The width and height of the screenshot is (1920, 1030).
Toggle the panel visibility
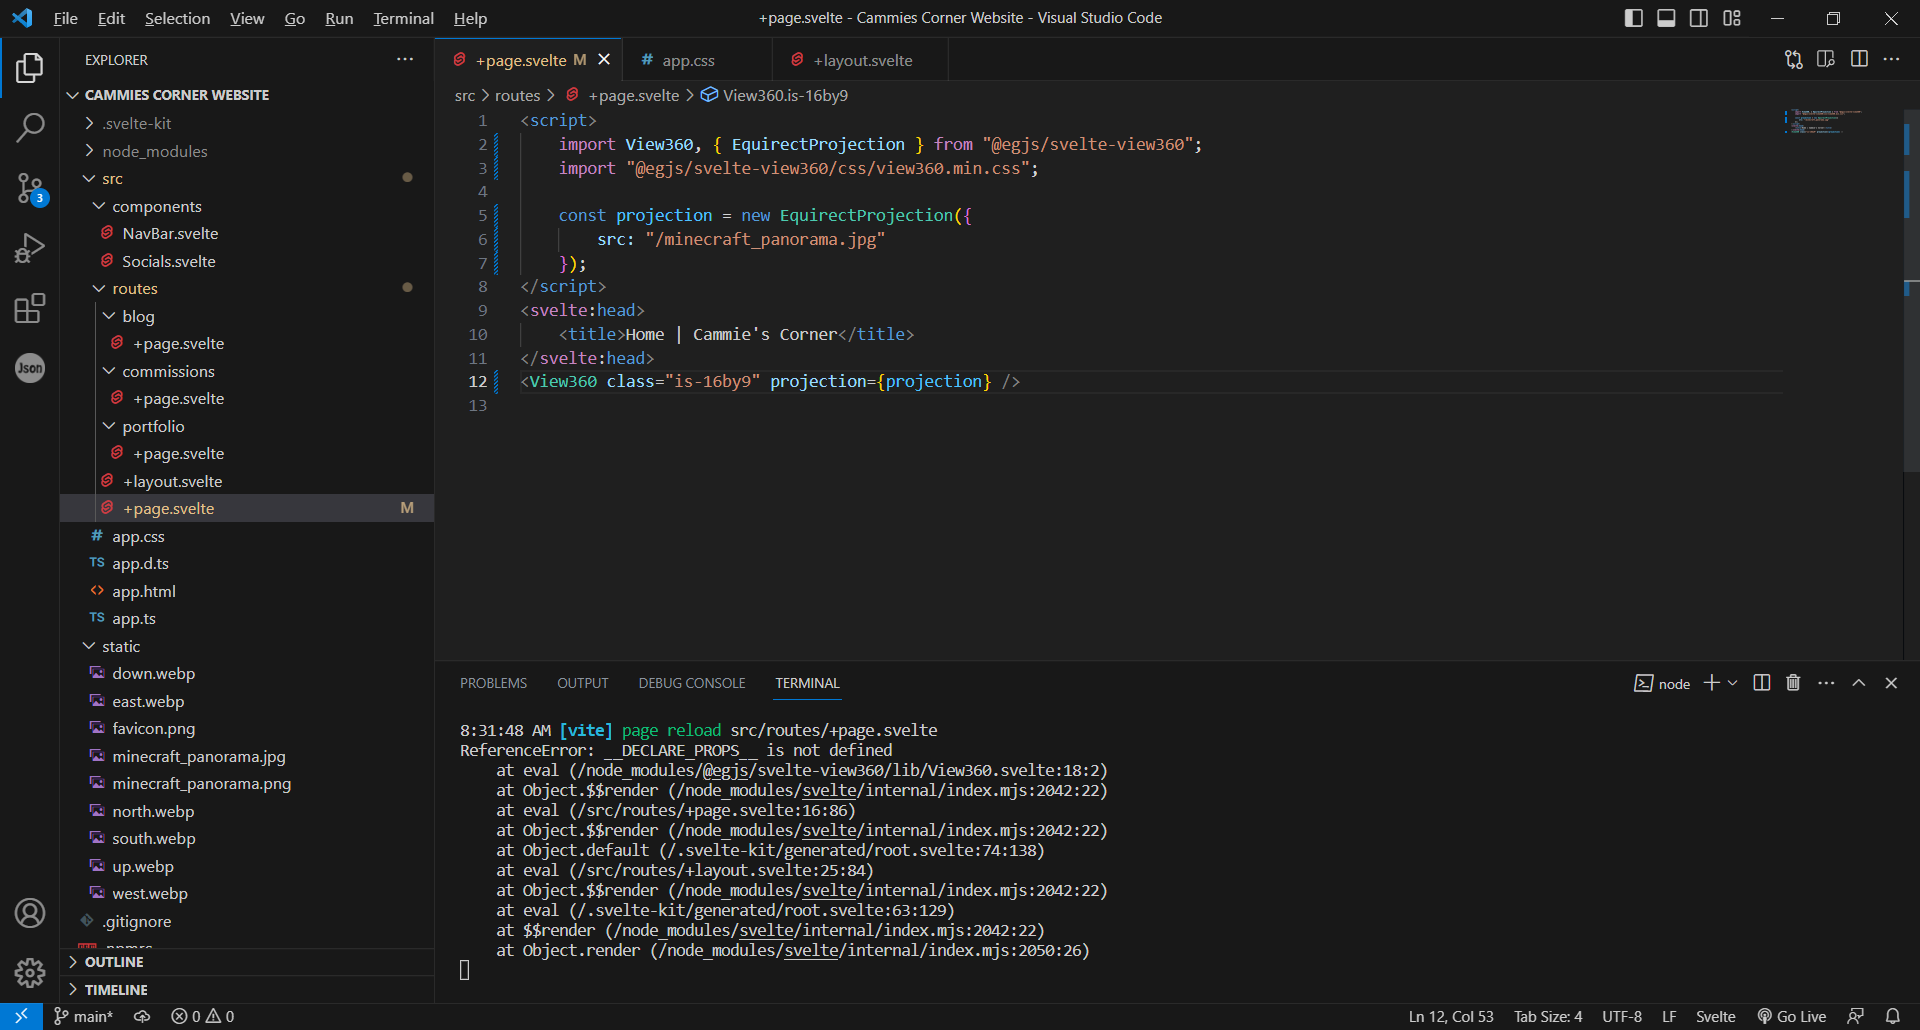pos(1666,17)
